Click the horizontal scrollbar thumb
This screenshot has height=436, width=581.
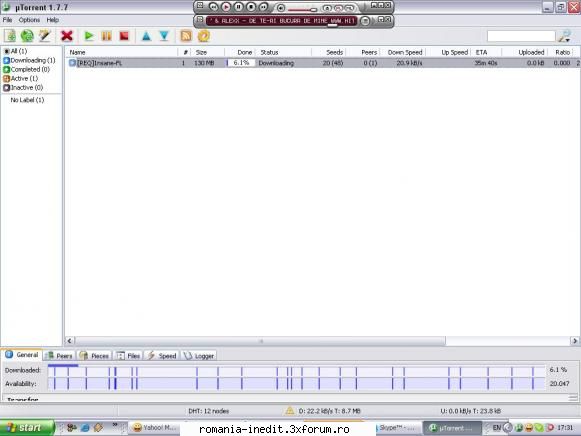click(260, 340)
